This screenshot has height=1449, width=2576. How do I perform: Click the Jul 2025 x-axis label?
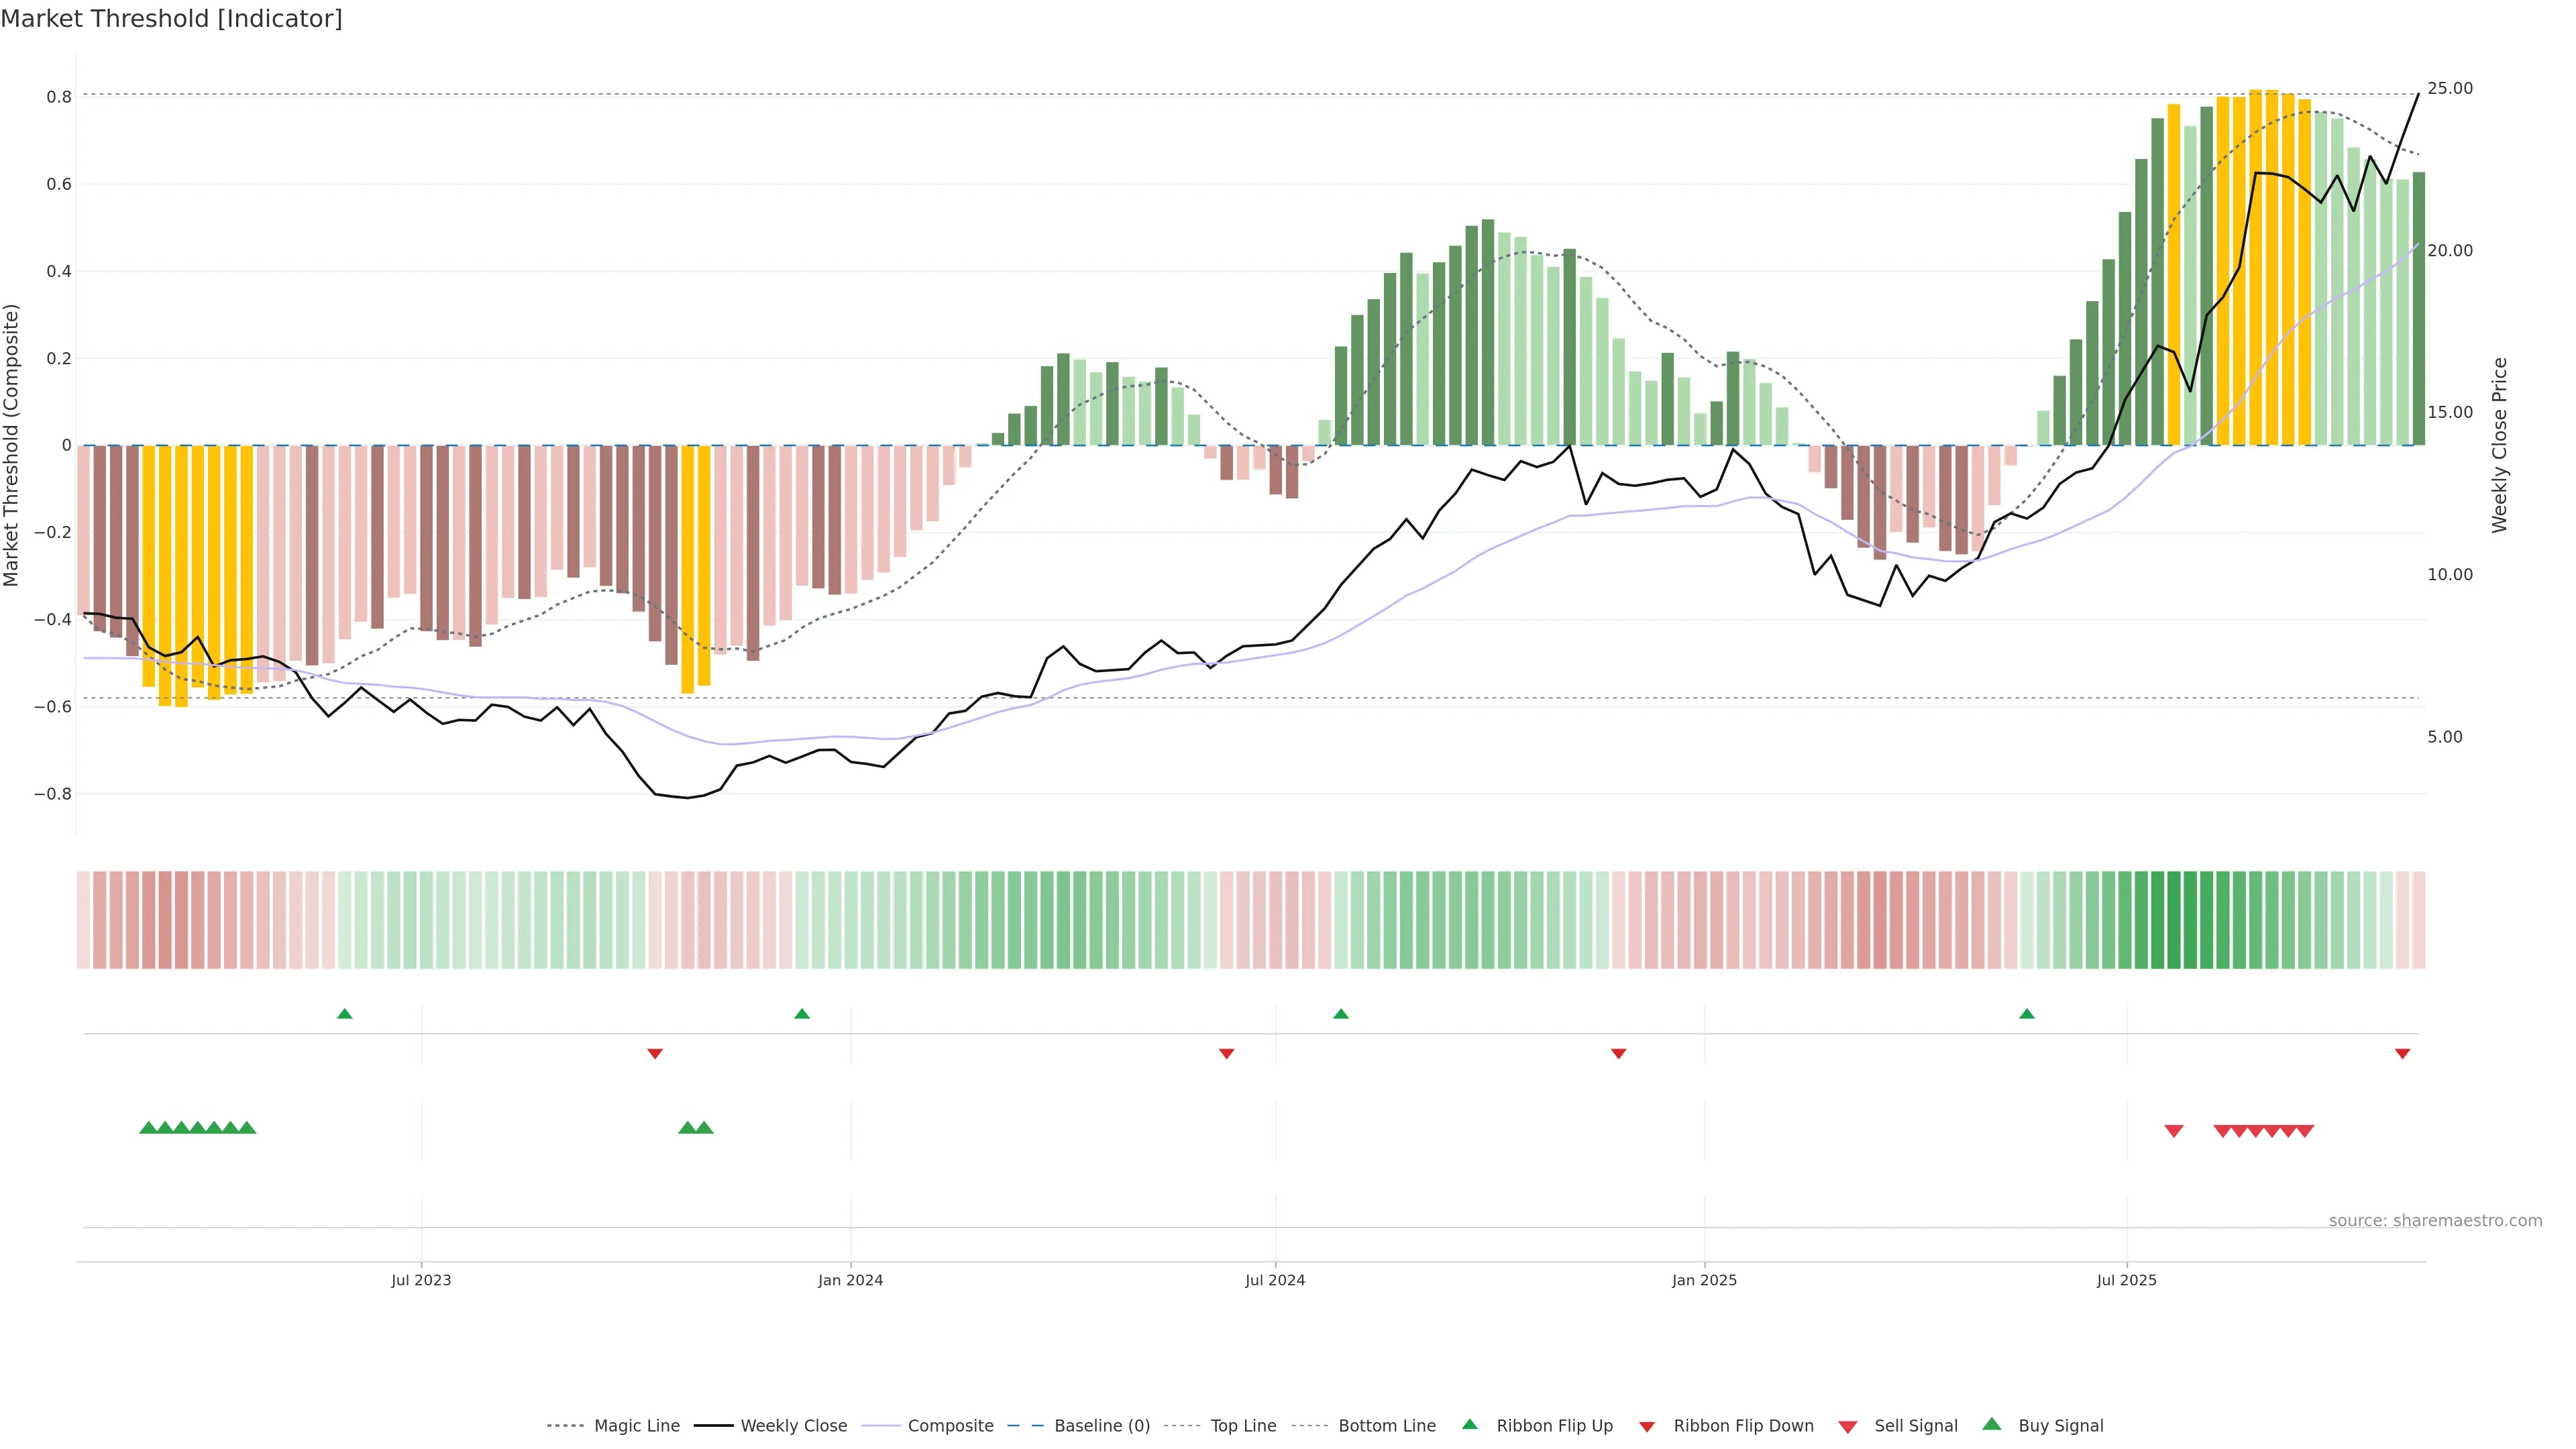2126,1280
